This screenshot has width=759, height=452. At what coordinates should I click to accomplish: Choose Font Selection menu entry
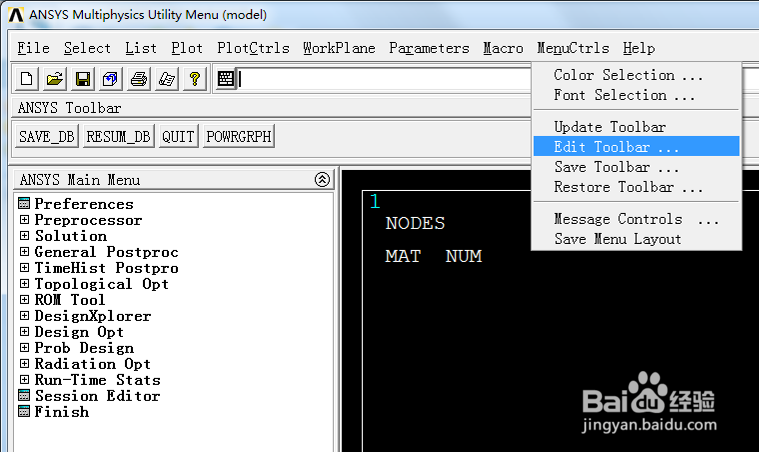coord(637,95)
